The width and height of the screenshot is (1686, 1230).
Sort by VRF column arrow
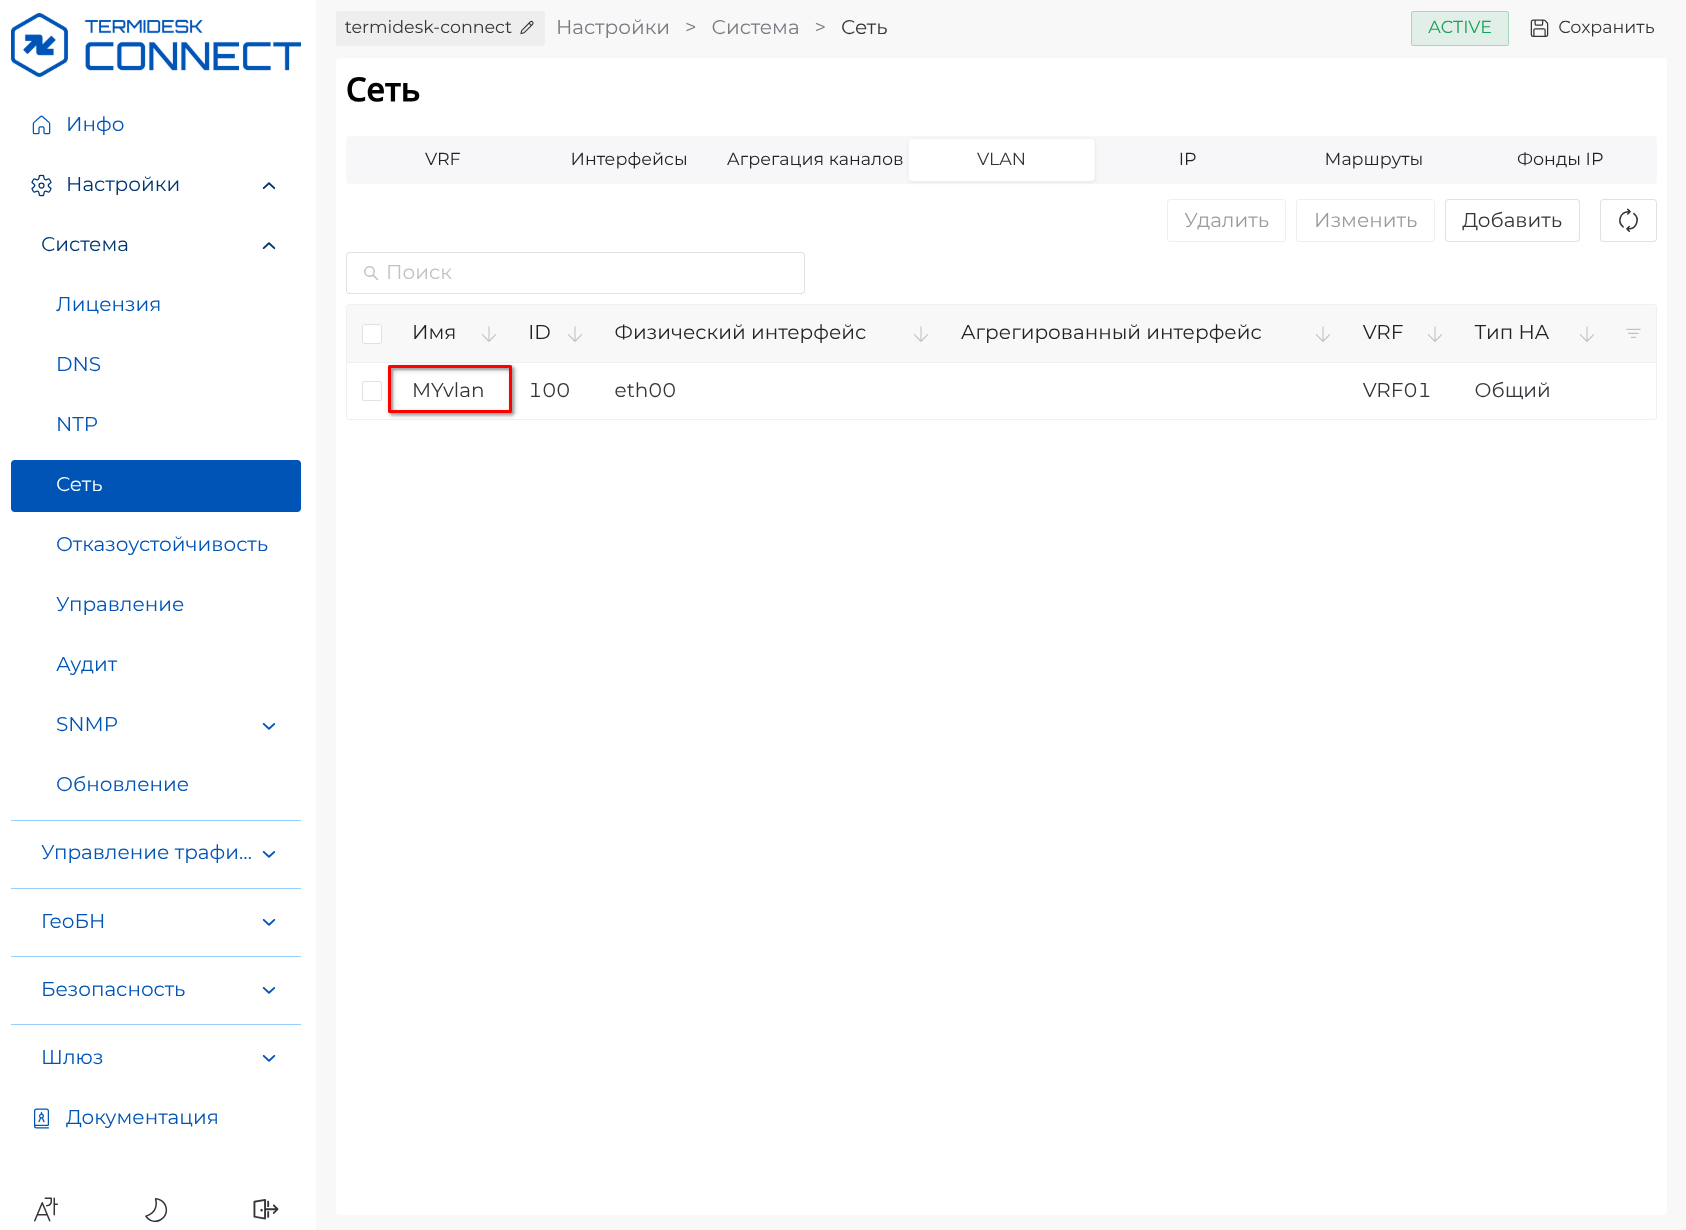(x=1434, y=334)
